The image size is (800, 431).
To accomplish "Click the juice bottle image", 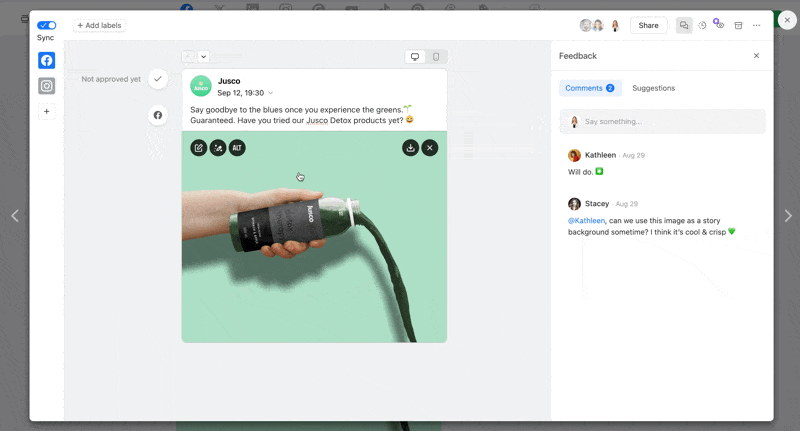I will click(x=314, y=237).
